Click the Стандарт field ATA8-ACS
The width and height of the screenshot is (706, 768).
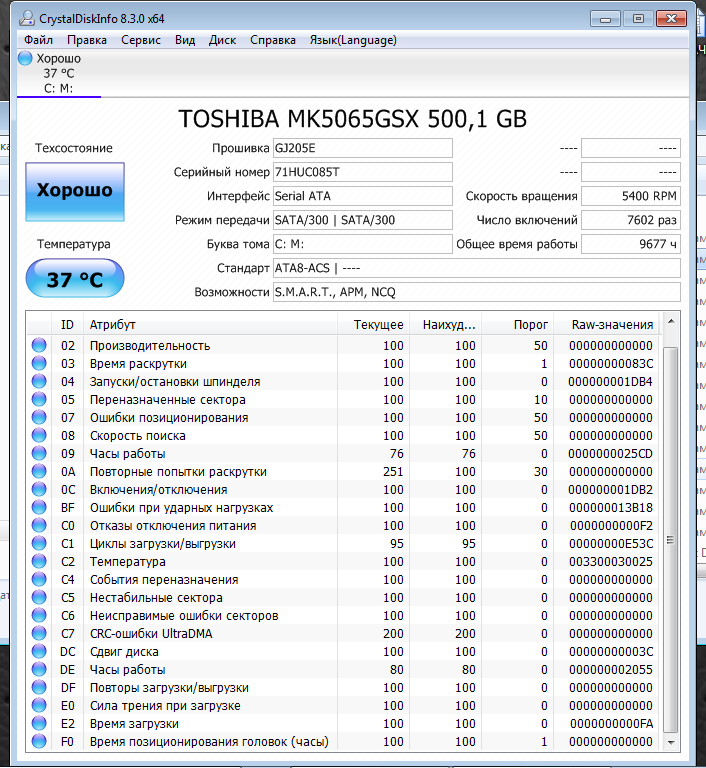tap(477, 268)
